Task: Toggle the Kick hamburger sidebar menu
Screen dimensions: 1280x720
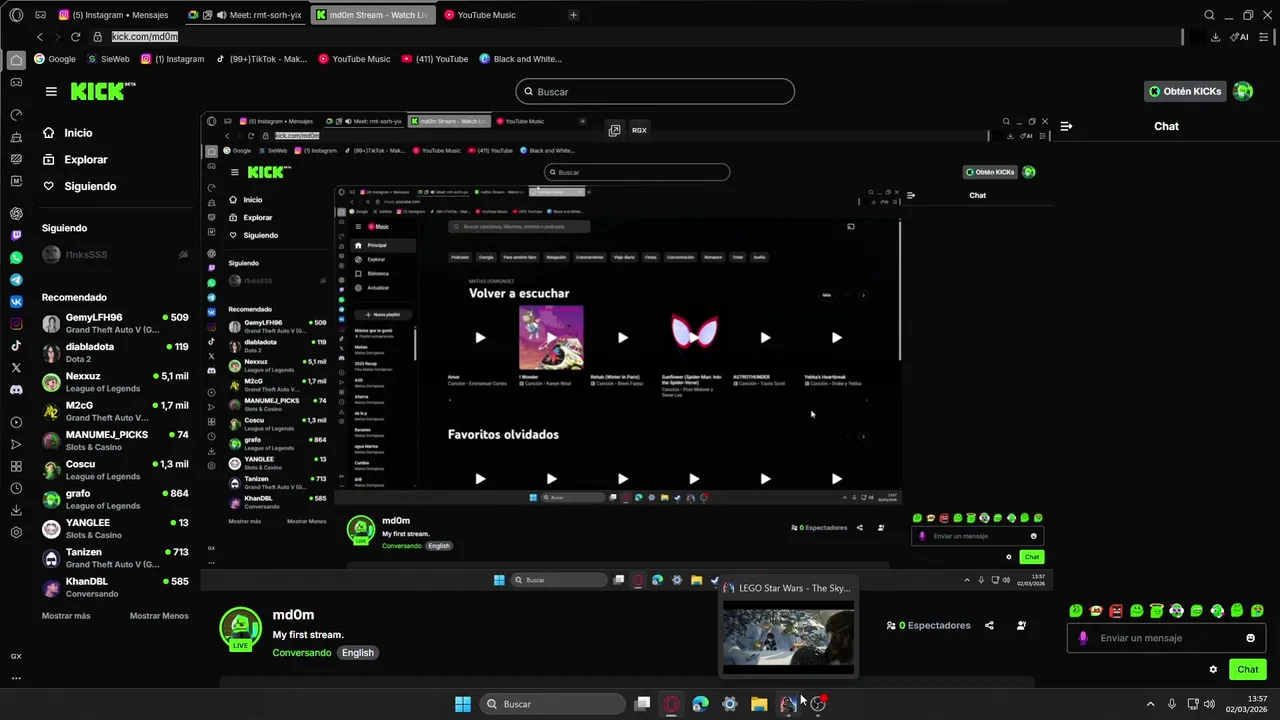Action: [x=51, y=91]
